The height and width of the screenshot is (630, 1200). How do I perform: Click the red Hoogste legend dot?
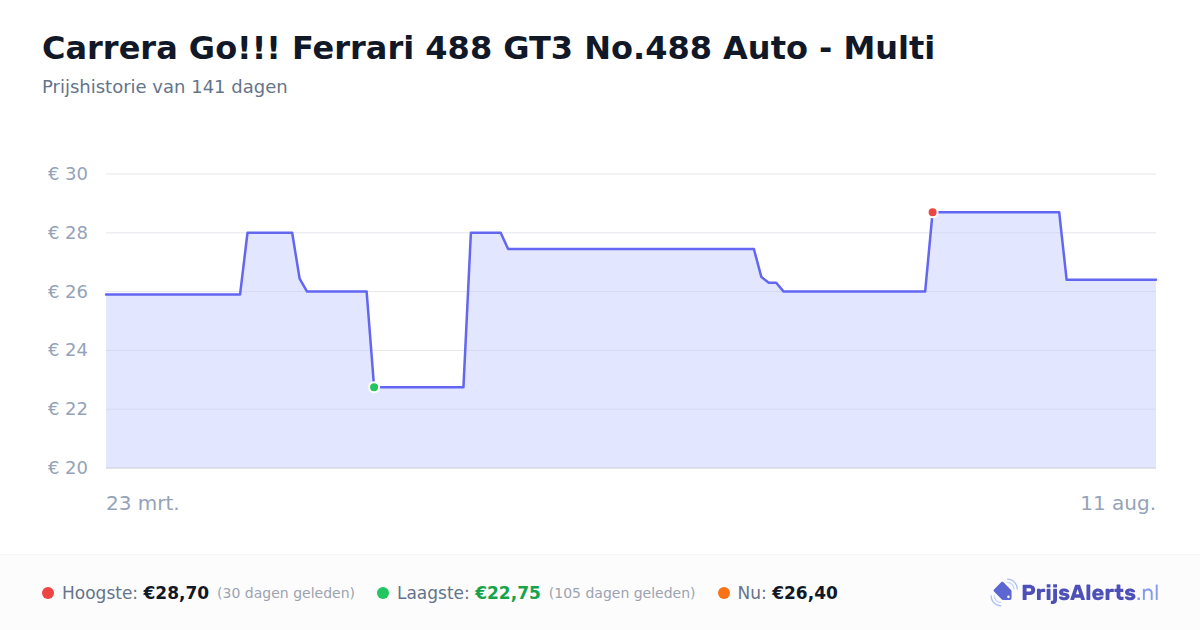coord(48,593)
